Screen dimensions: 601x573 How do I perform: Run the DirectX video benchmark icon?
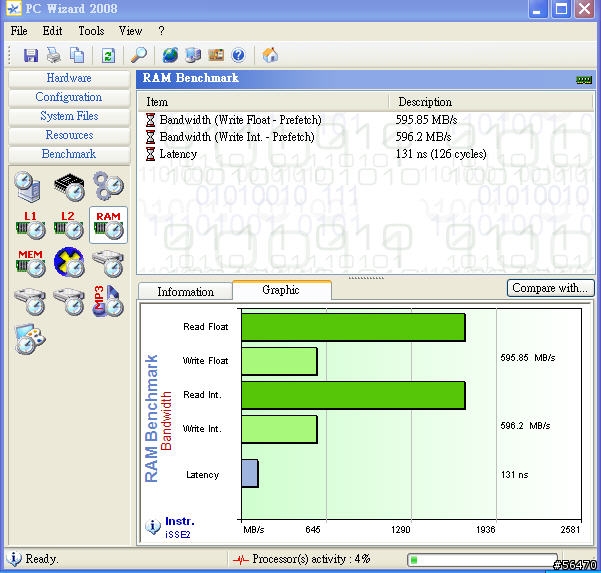[69, 263]
